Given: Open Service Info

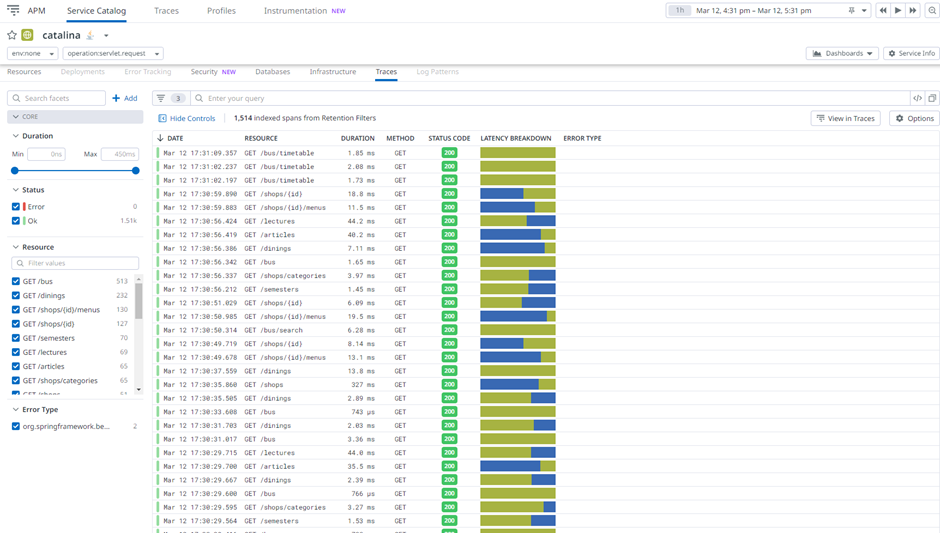Looking at the screenshot, I should [911, 53].
